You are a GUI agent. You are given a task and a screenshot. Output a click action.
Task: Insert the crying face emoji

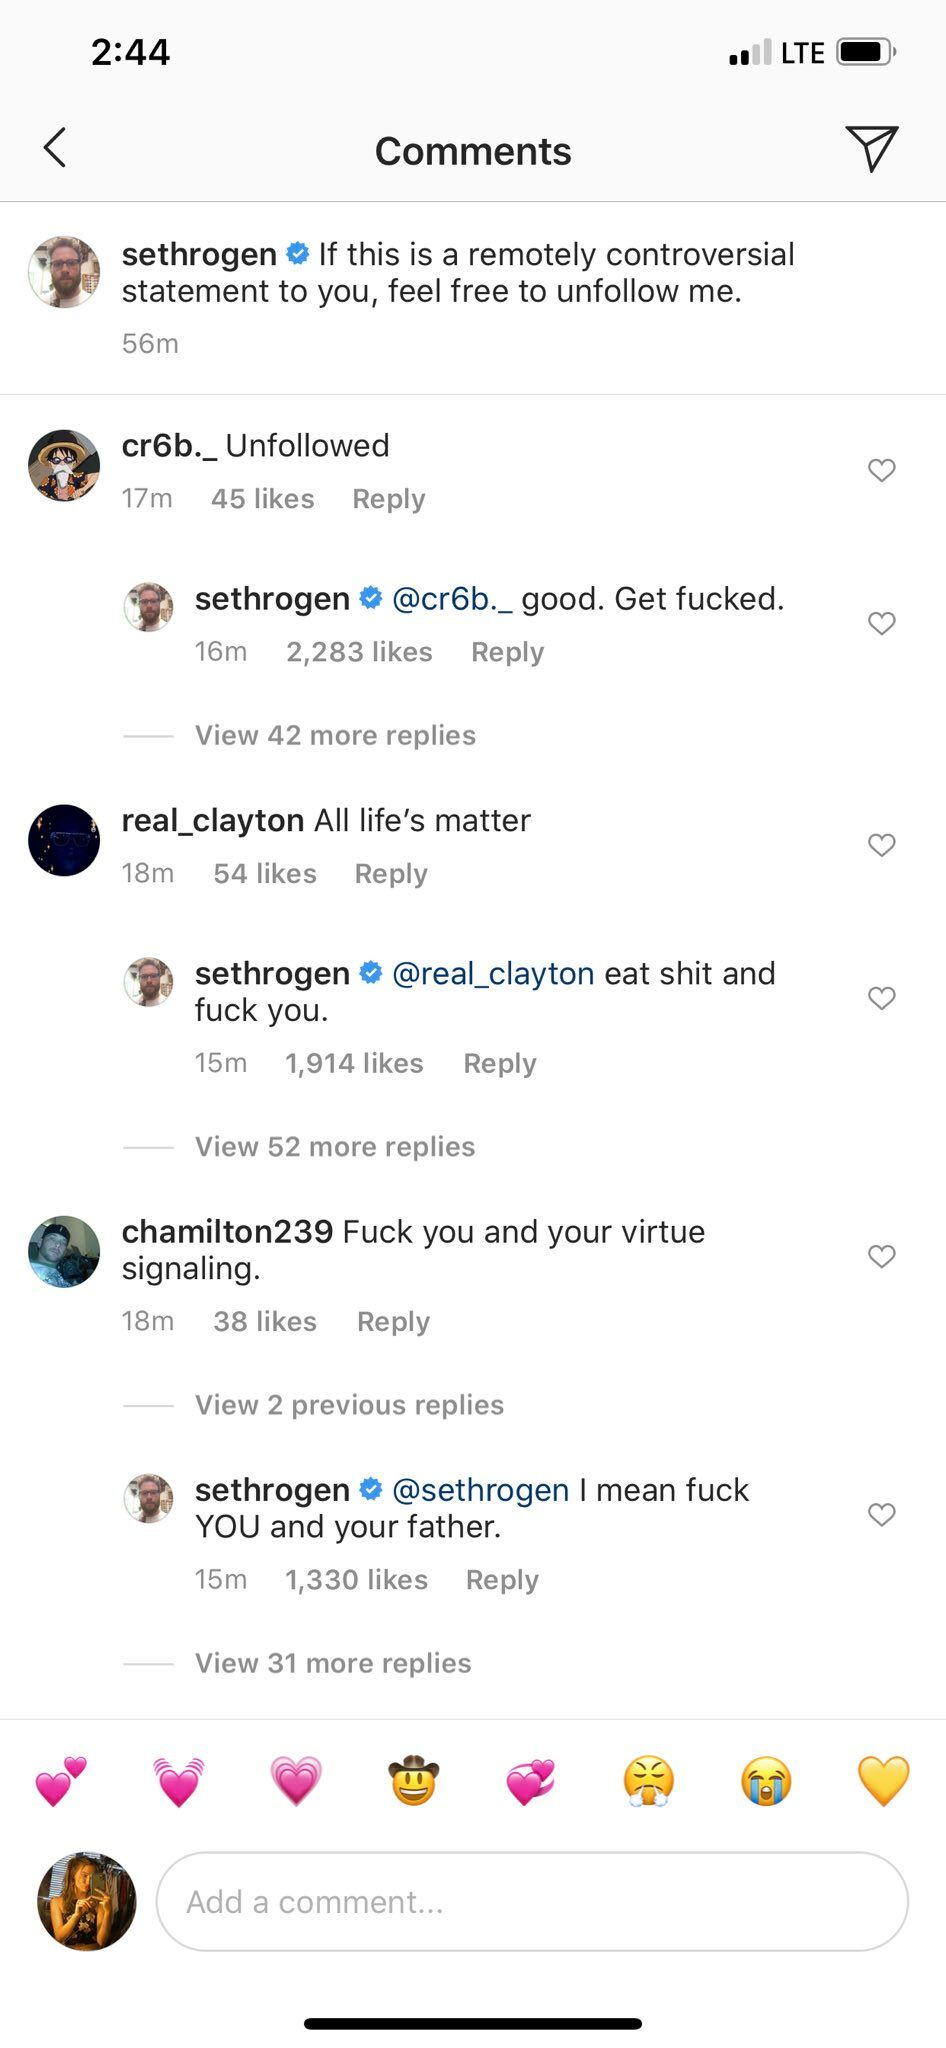click(x=766, y=1781)
